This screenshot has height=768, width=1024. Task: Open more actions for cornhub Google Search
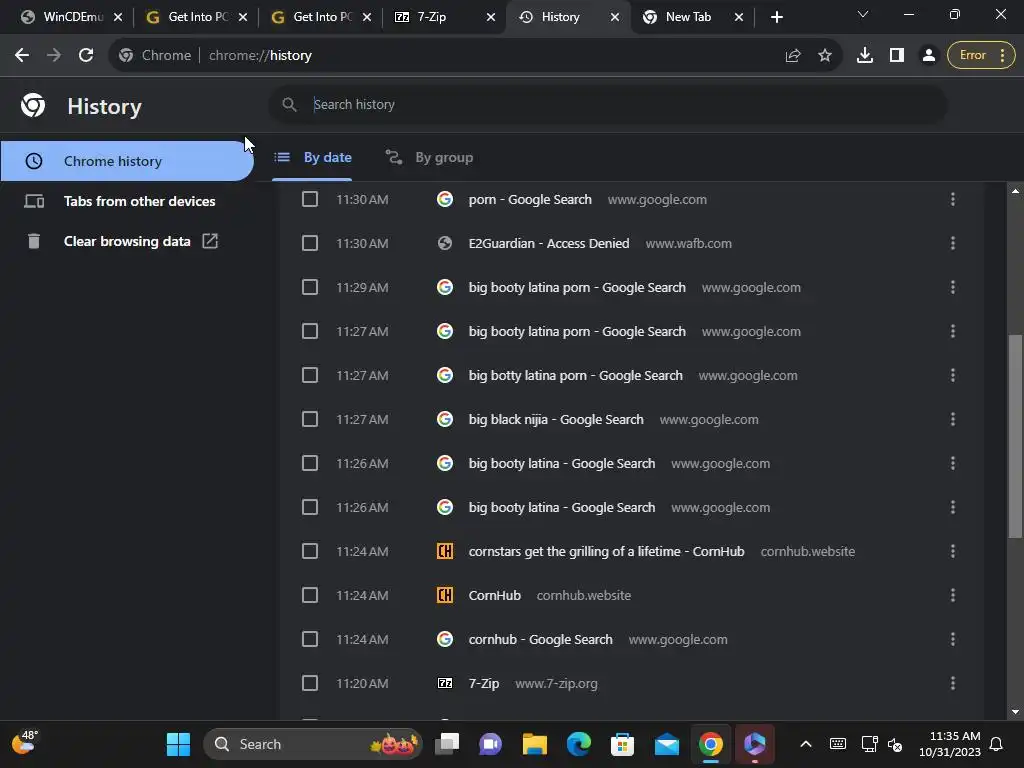953,639
